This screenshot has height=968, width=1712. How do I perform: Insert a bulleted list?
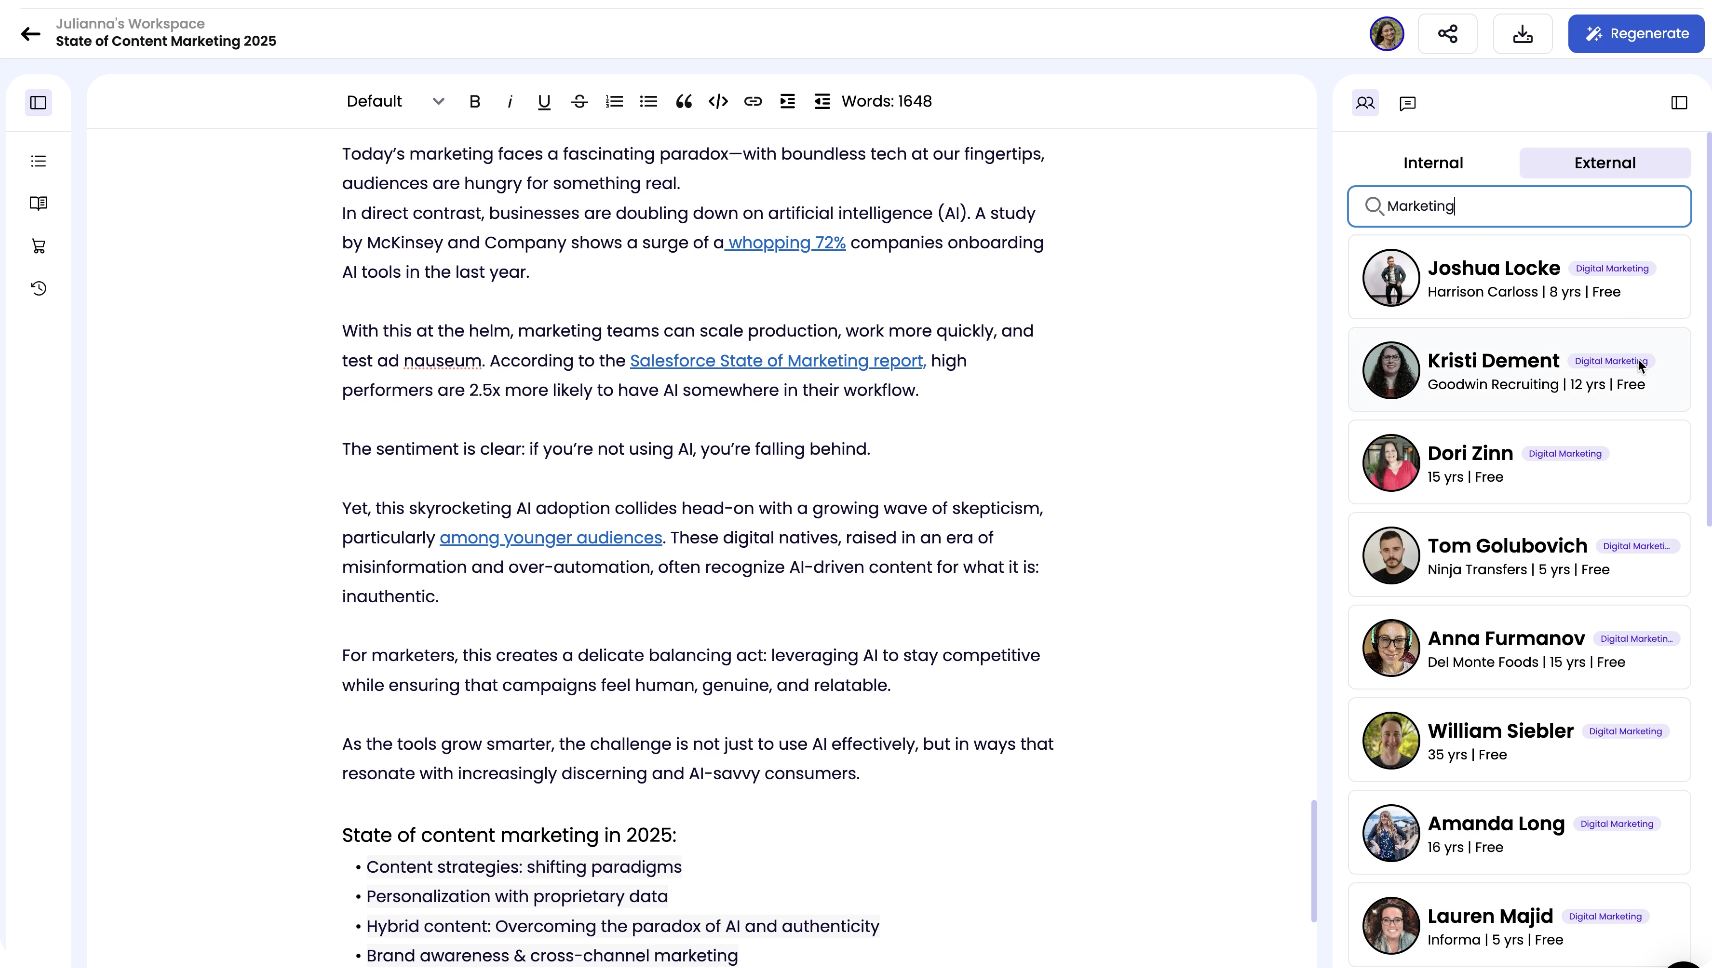click(649, 101)
